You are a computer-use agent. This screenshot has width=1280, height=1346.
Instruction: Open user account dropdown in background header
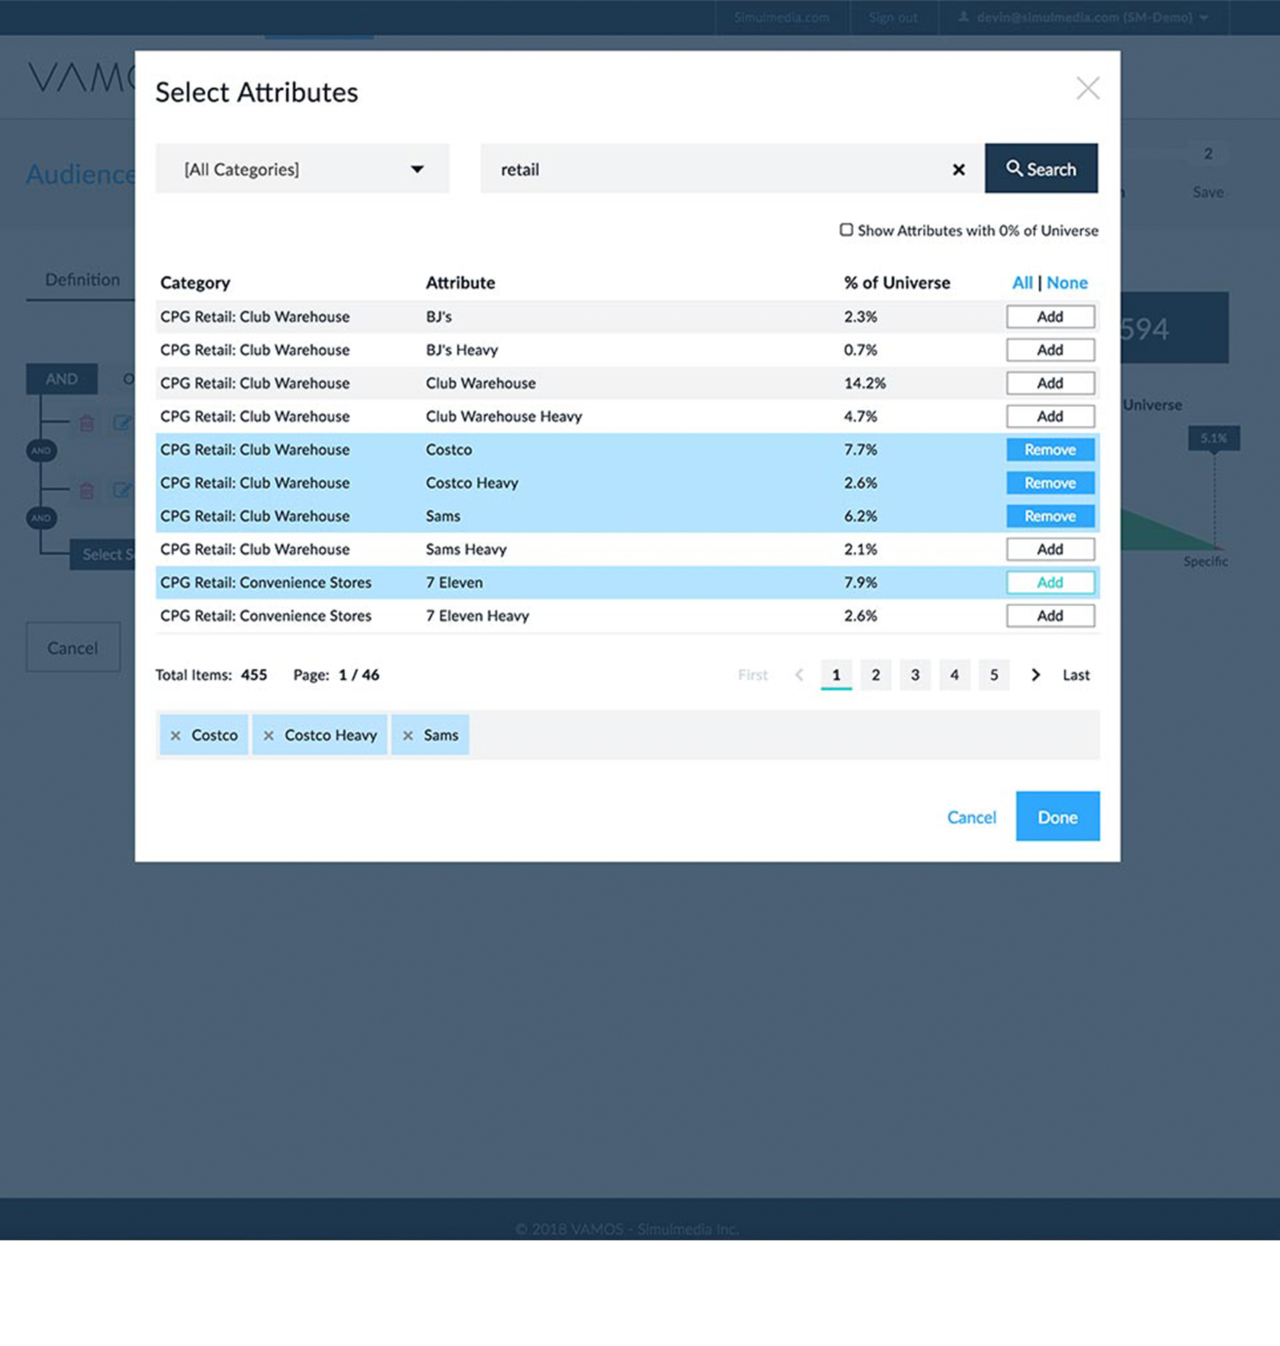click(x=1083, y=17)
